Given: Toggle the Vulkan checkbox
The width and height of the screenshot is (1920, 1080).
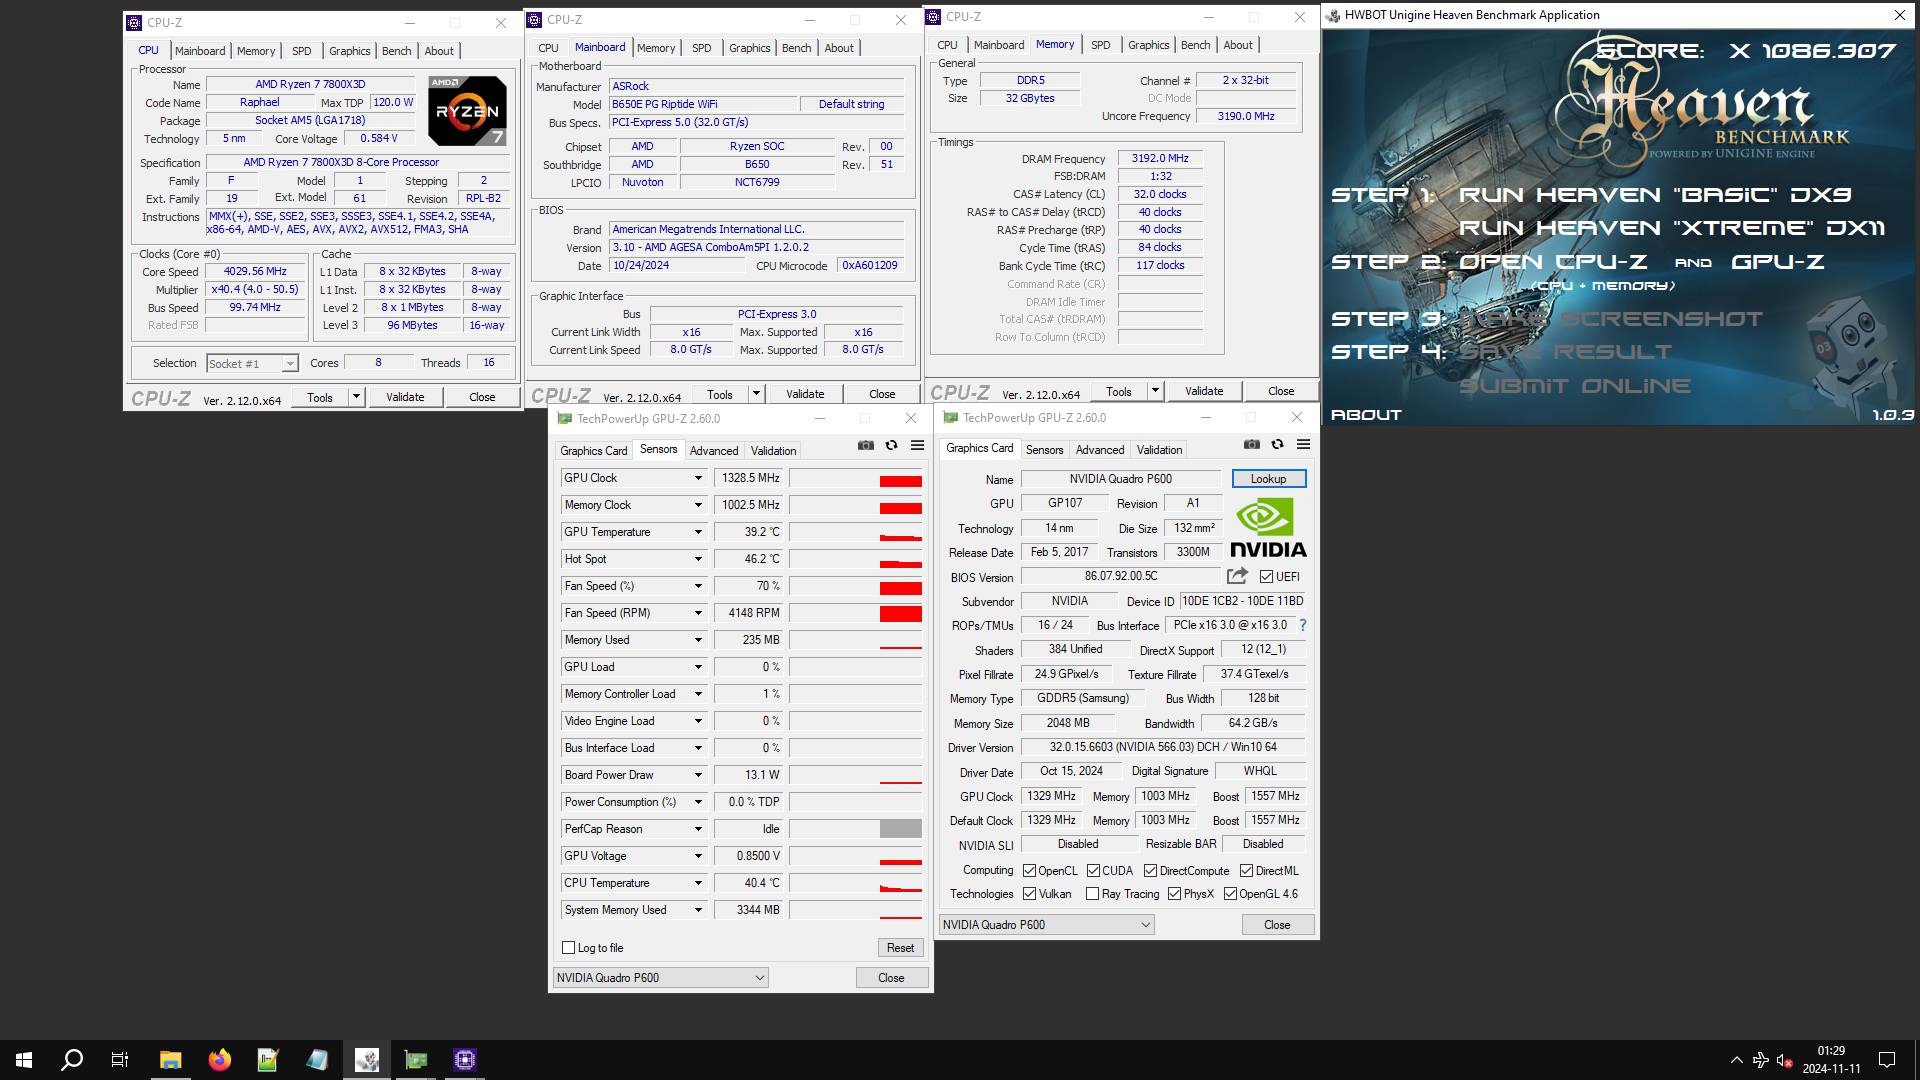Looking at the screenshot, I should click(1029, 894).
